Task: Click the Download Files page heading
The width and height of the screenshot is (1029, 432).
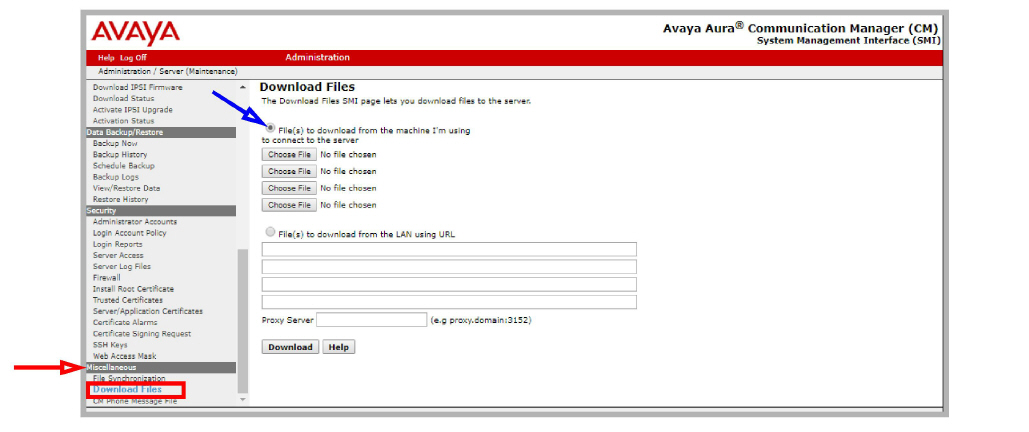Action: click(x=307, y=87)
